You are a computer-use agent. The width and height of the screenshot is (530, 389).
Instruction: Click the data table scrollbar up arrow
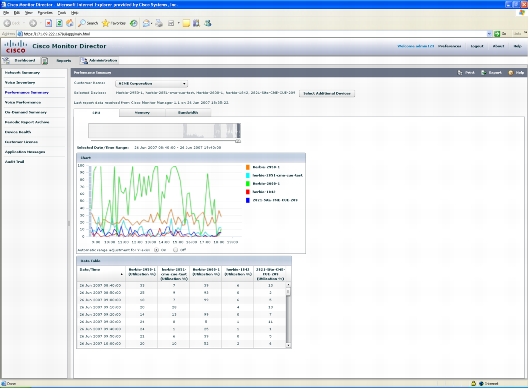click(288, 285)
